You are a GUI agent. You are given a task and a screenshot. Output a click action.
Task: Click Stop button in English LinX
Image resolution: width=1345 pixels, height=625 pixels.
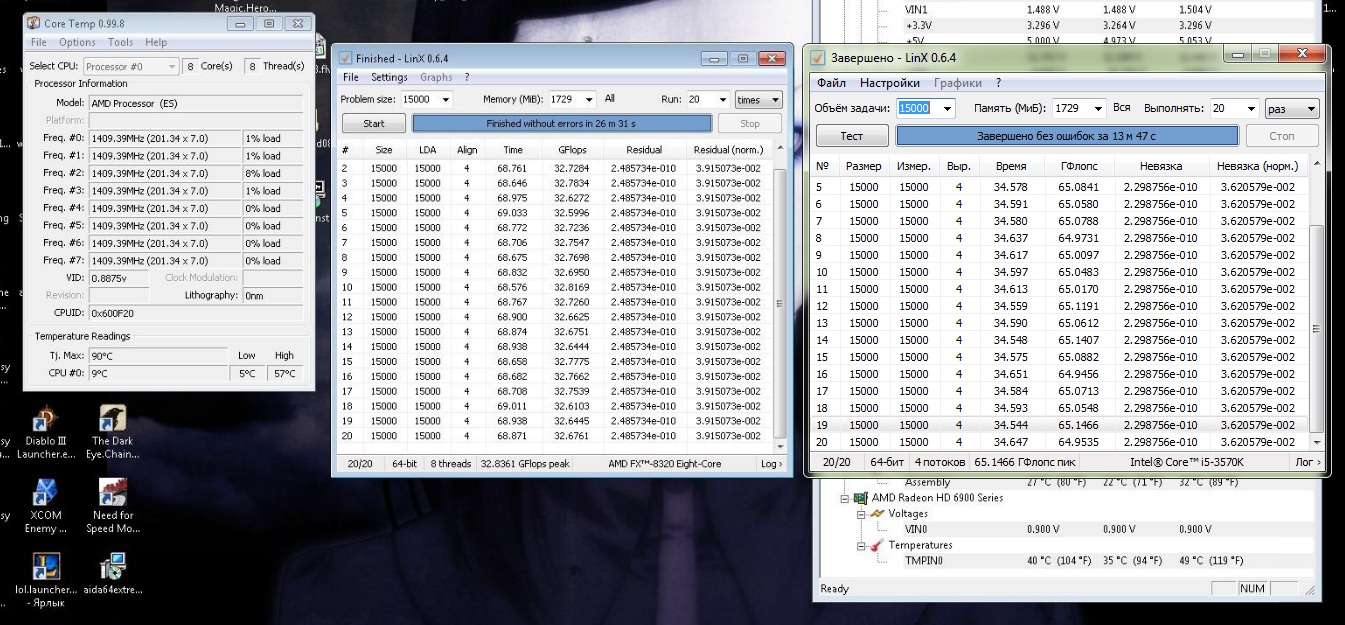(x=750, y=124)
